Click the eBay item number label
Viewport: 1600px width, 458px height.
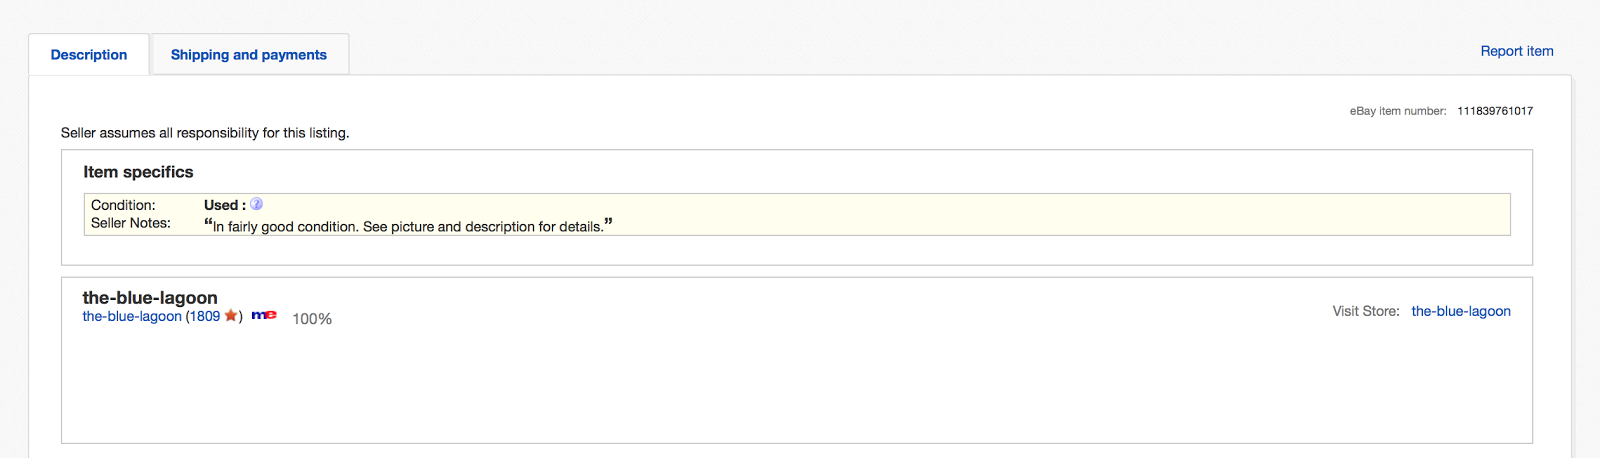(1398, 111)
